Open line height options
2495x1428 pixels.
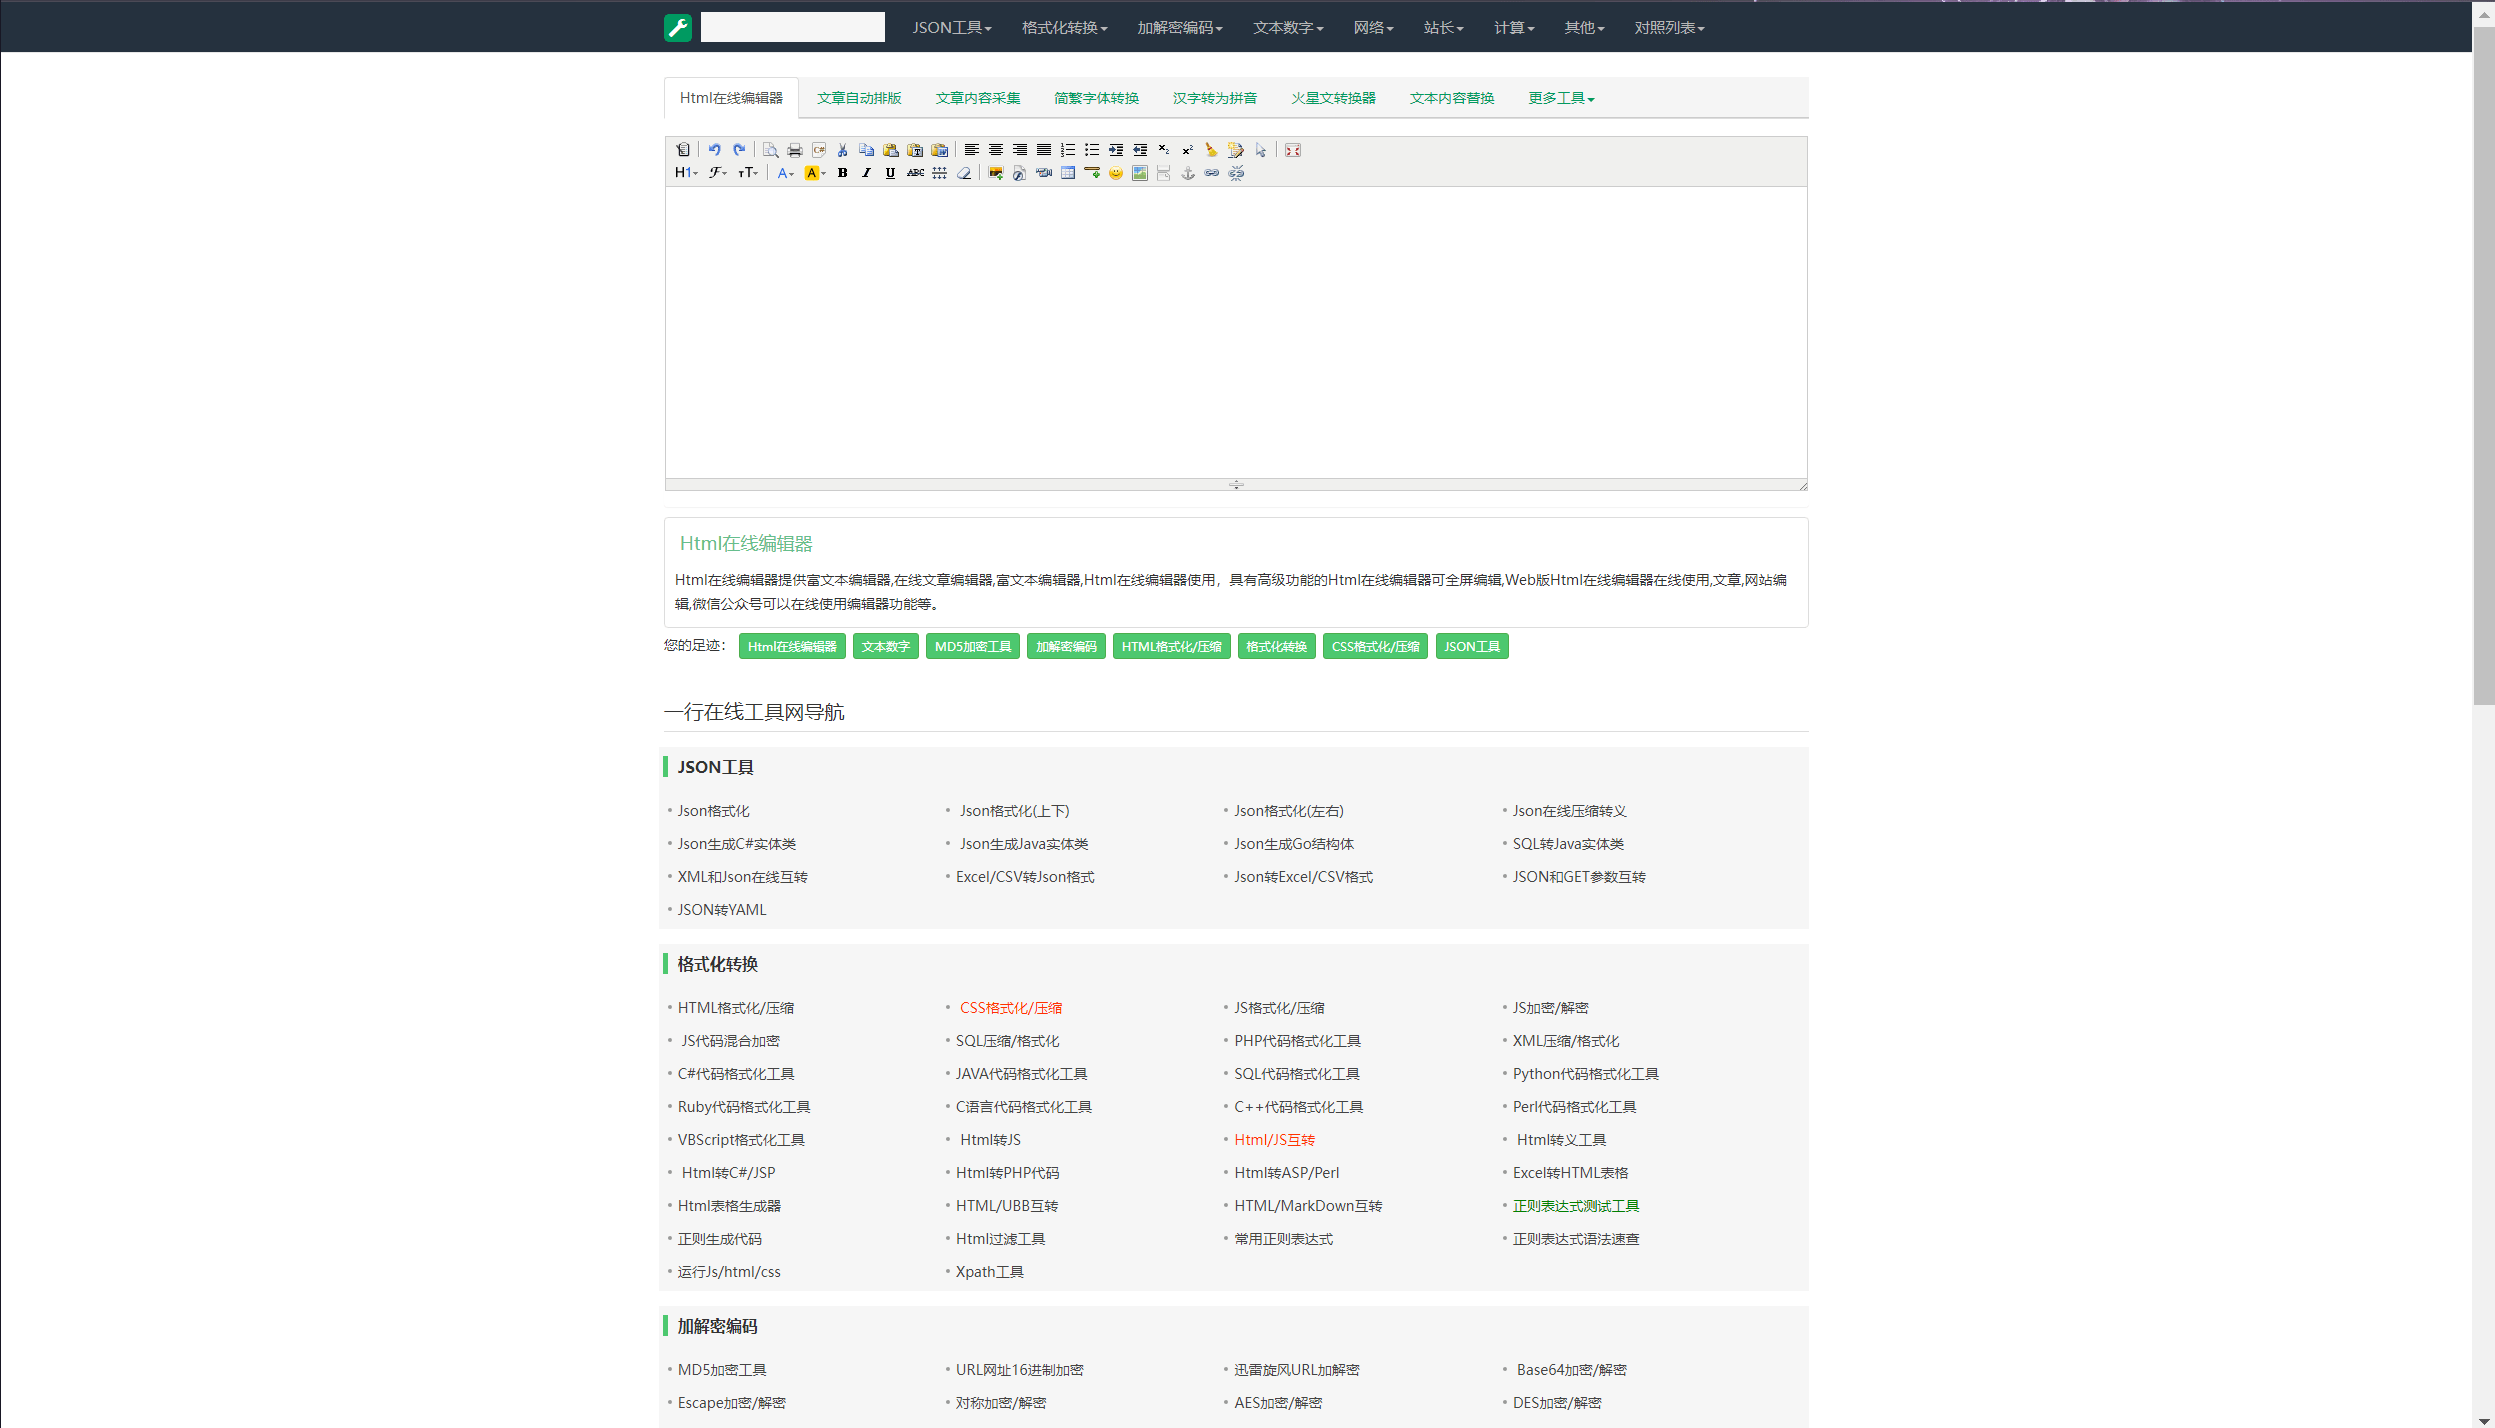pos(939,173)
